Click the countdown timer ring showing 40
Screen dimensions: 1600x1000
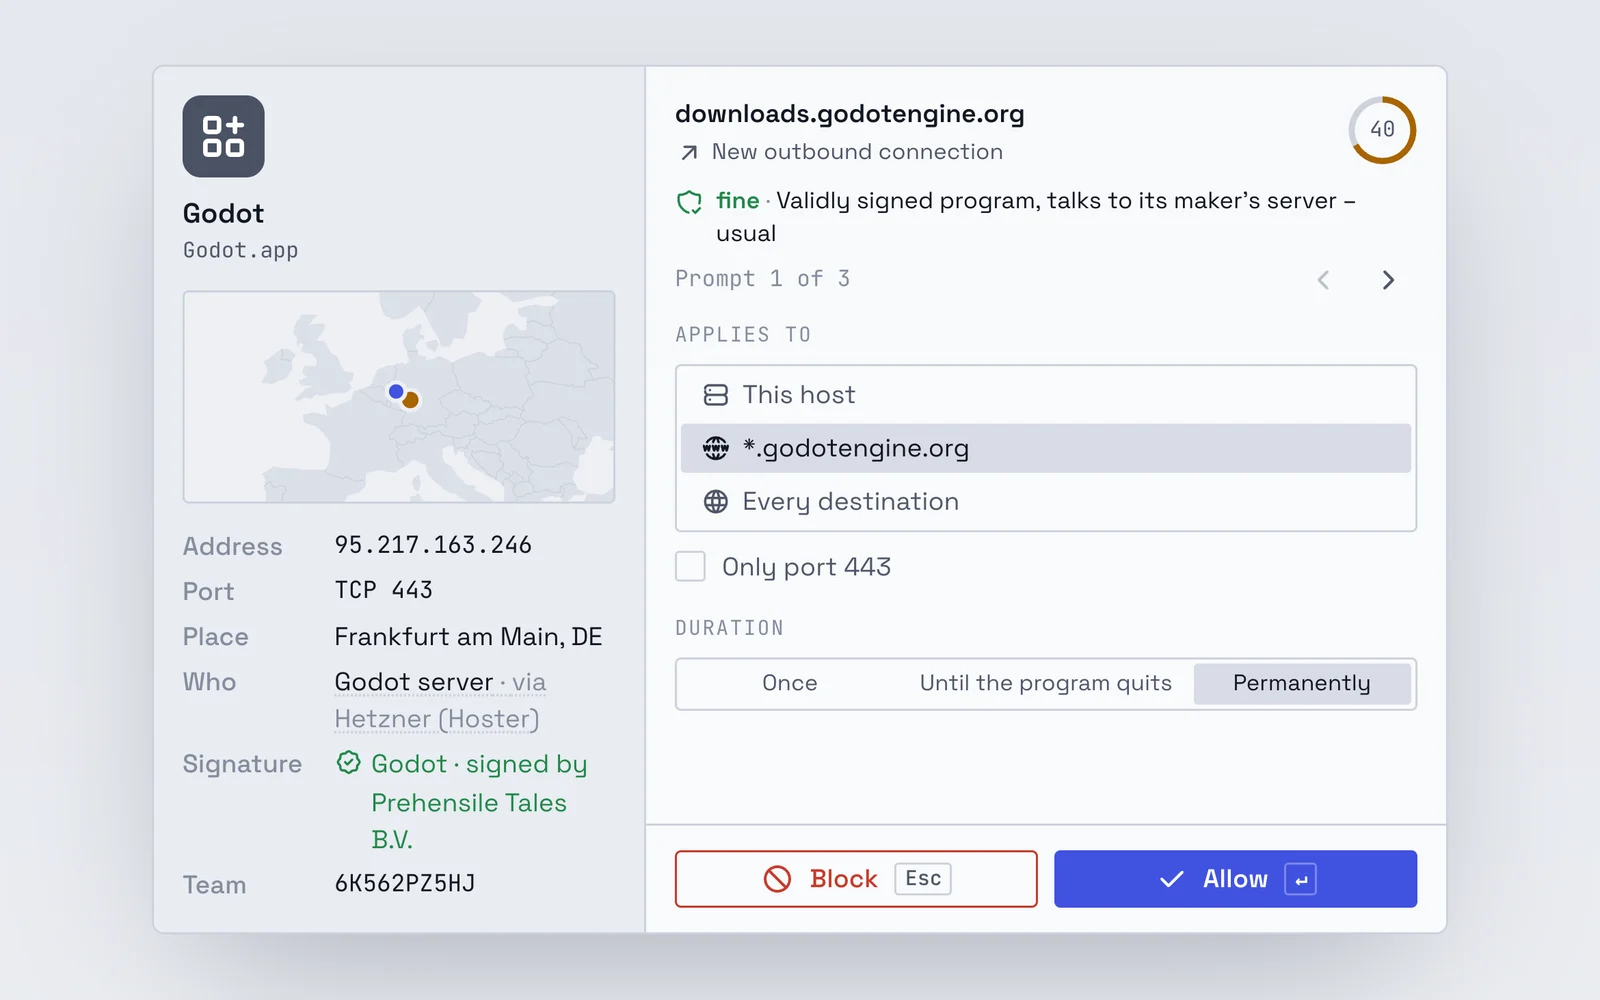tap(1382, 130)
